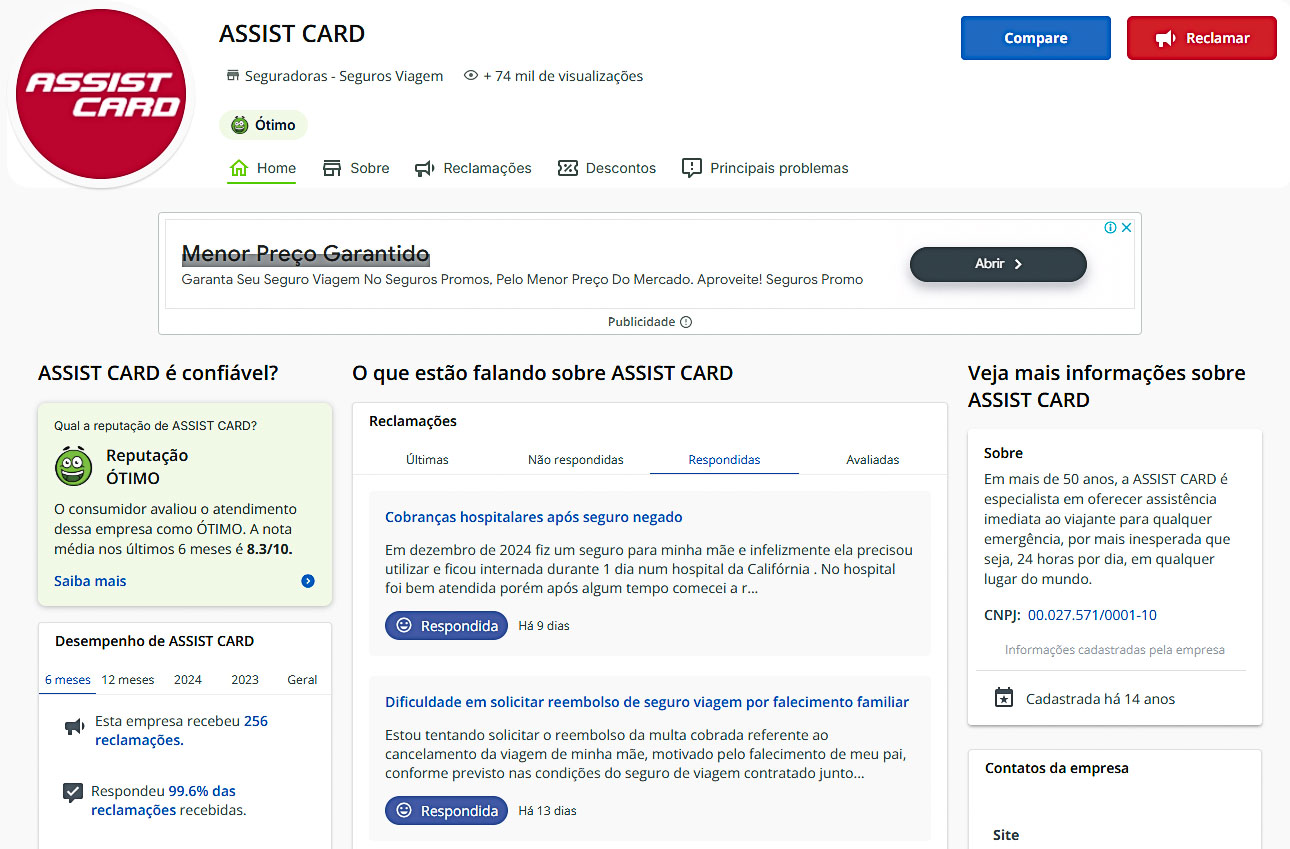This screenshot has width=1290, height=849.
Task: Click the check bubble icon beside Respondeu
Action: (73, 793)
